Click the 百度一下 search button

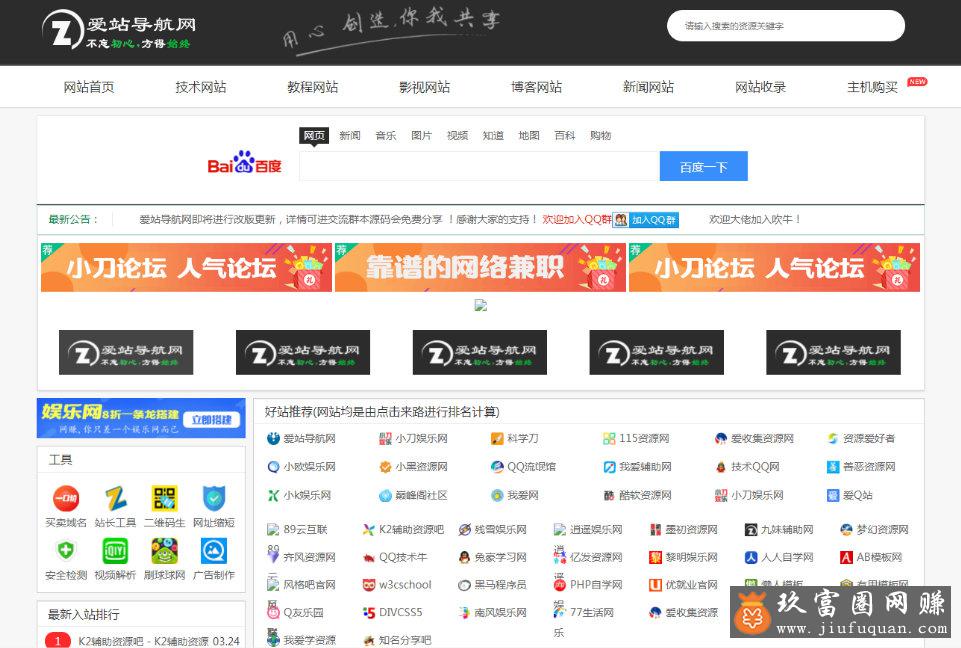(x=704, y=167)
